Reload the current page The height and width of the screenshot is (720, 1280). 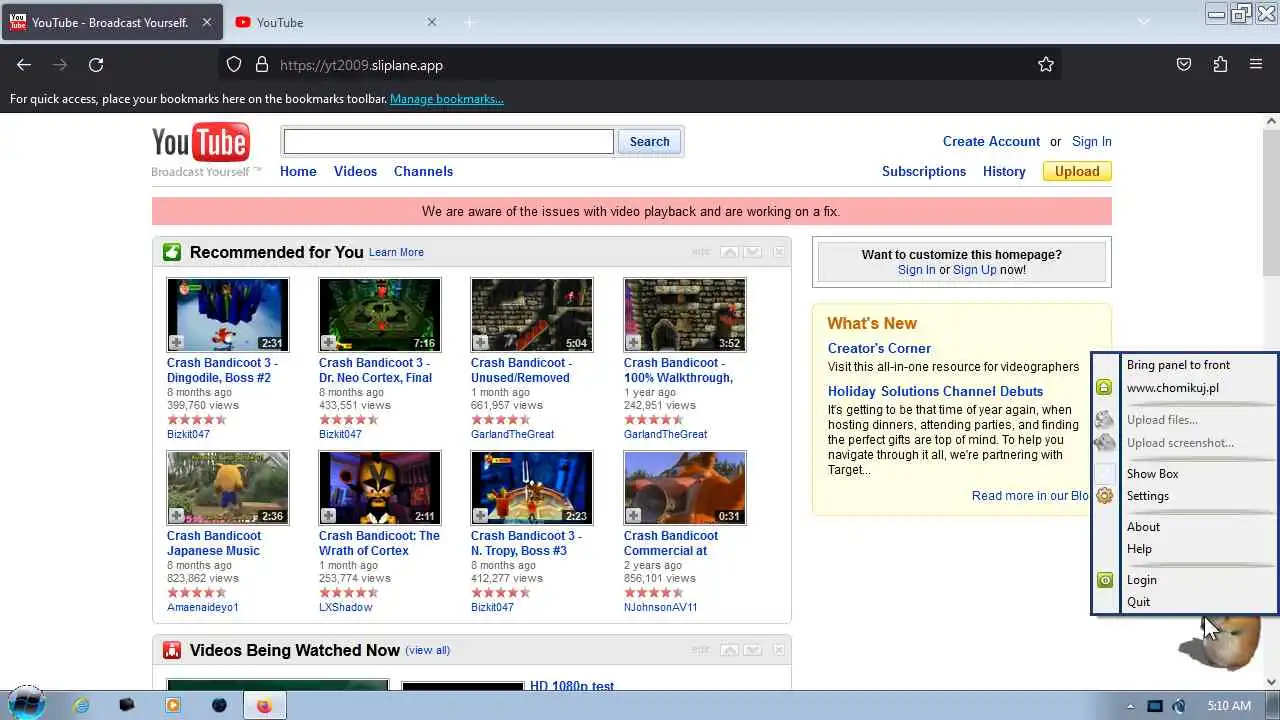tap(96, 64)
